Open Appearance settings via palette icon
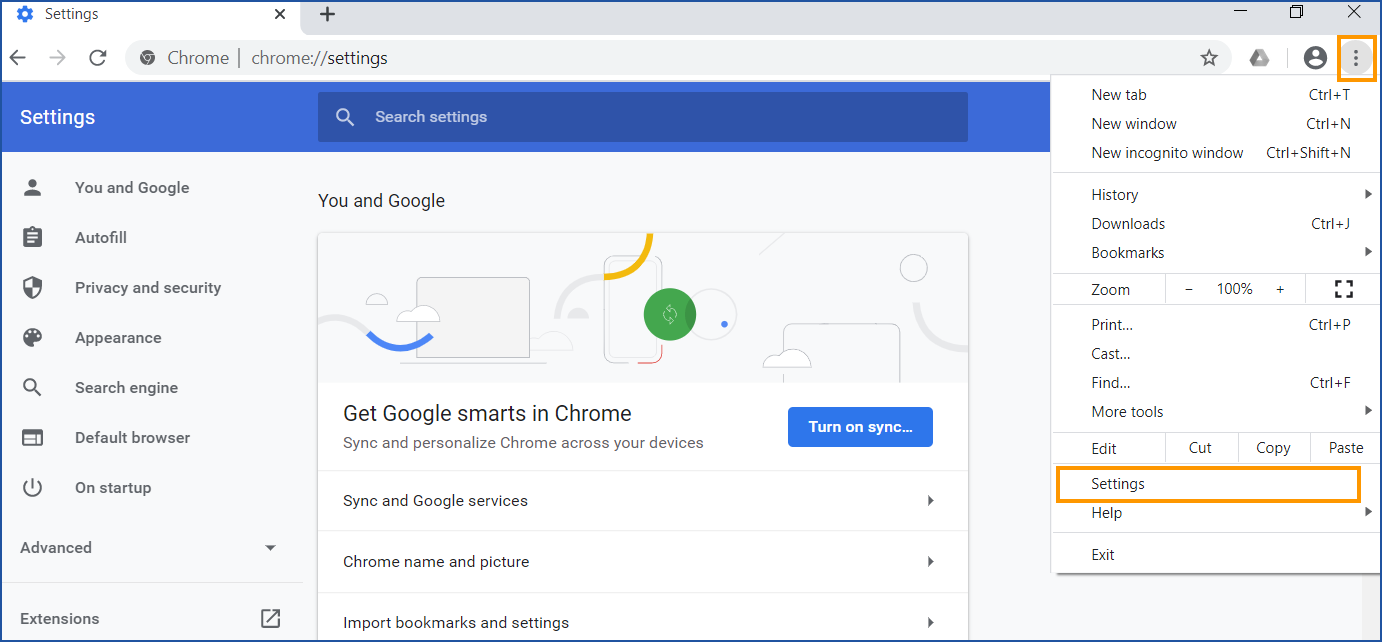The width and height of the screenshot is (1382, 642). click(33, 337)
